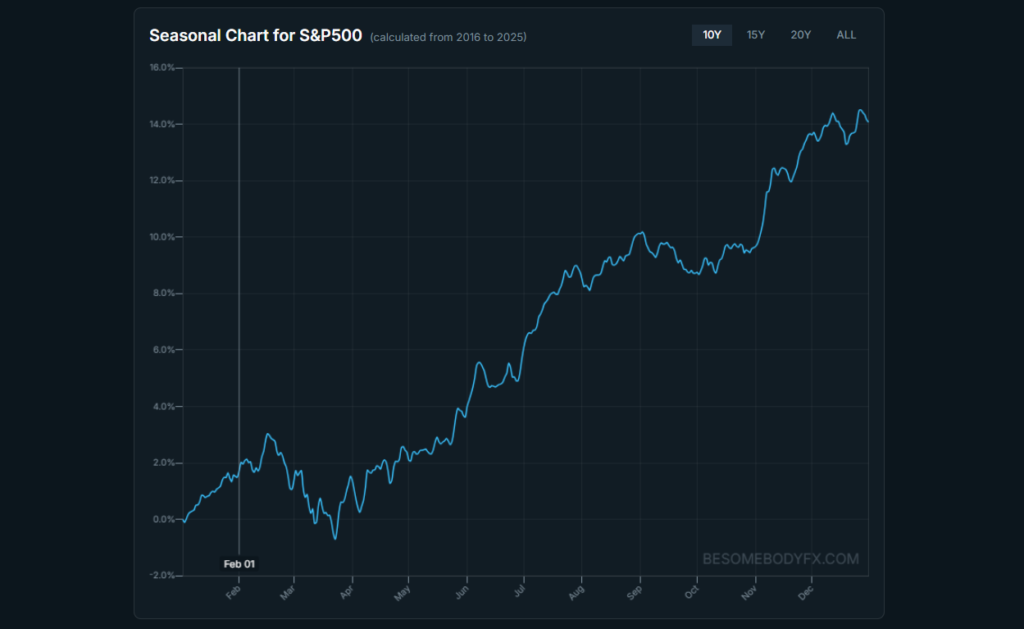Select the 10Y range button
This screenshot has height=629, width=1024.
tap(712, 35)
